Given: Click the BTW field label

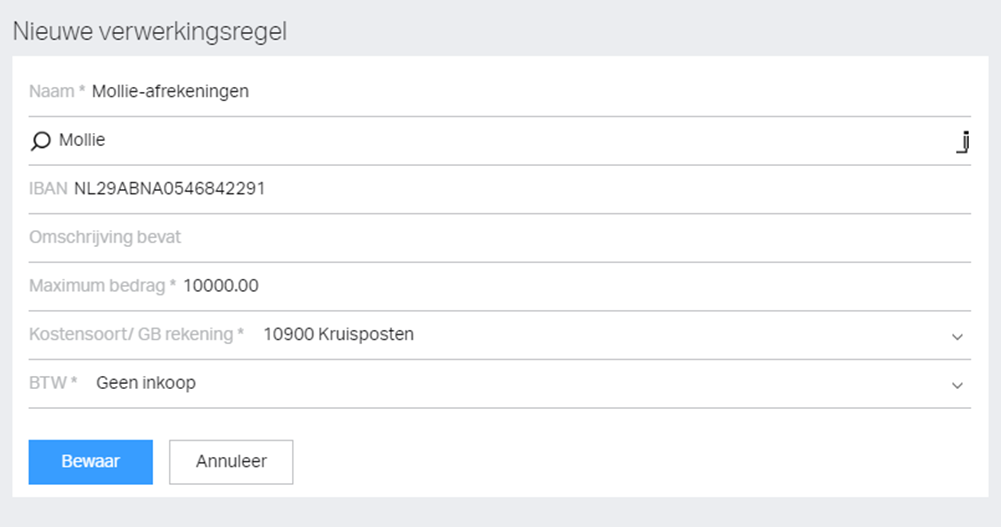Looking at the screenshot, I should tap(53, 383).
